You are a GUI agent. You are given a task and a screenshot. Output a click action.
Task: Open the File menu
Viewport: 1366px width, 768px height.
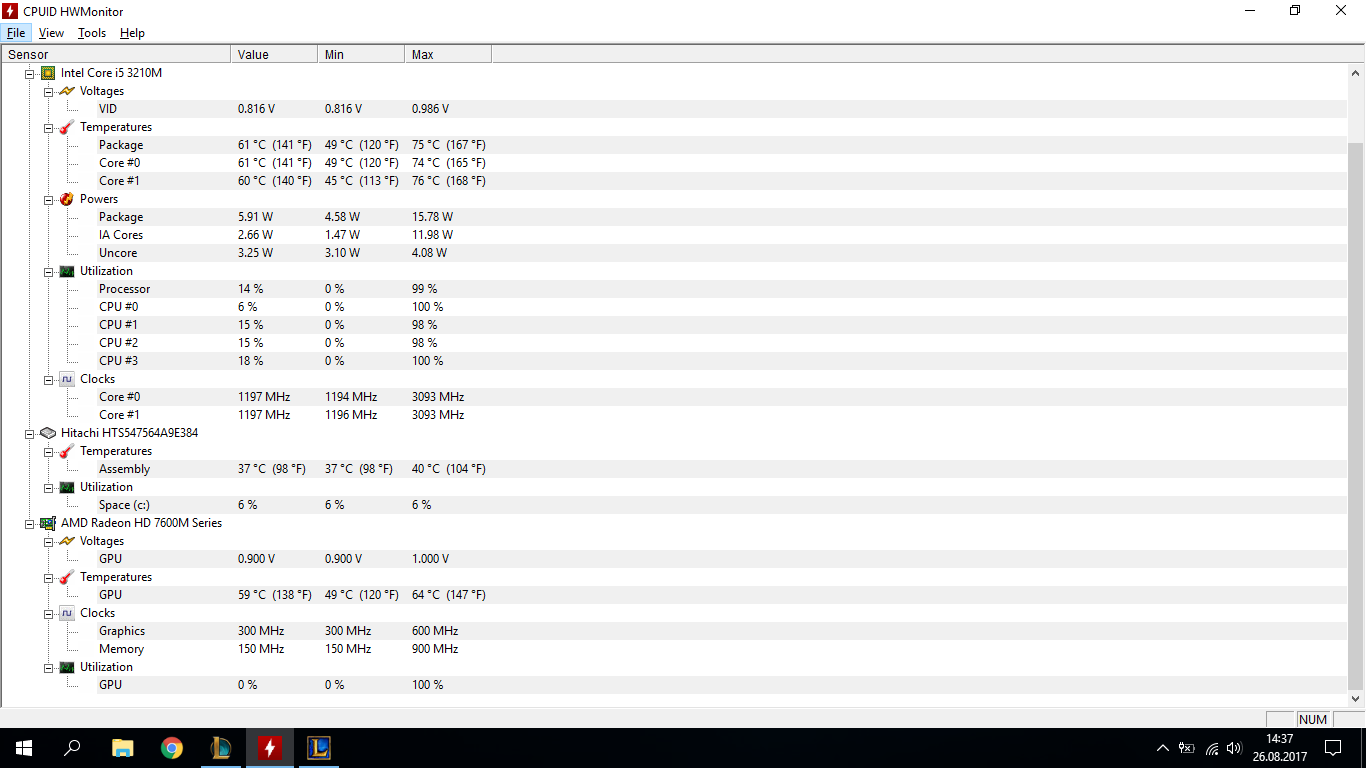[x=16, y=33]
